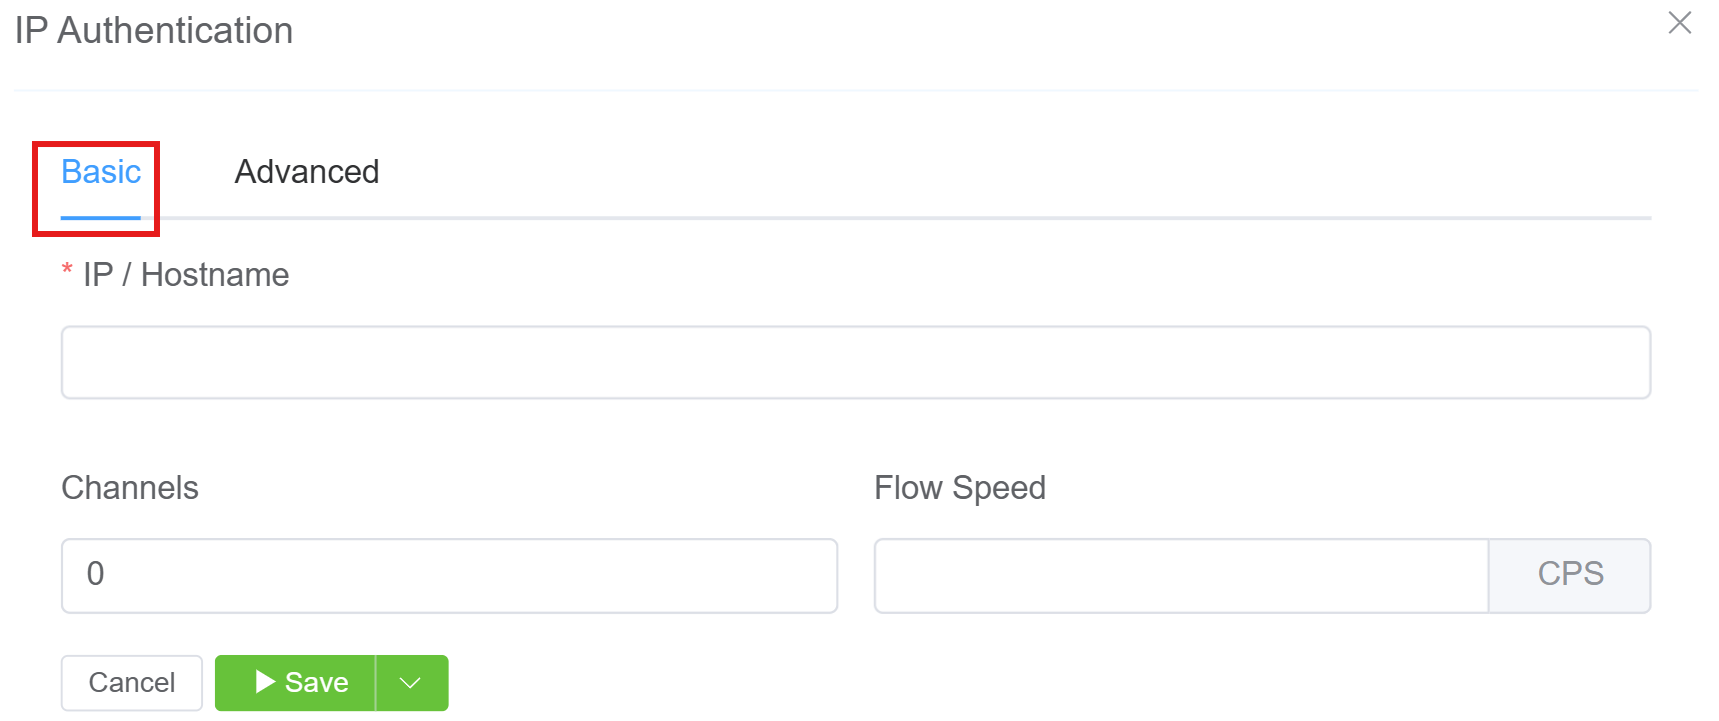The height and width of the screenshot is (721, 1719).
Task: Click the Flow Speed label text
Action: pos(959,488)
